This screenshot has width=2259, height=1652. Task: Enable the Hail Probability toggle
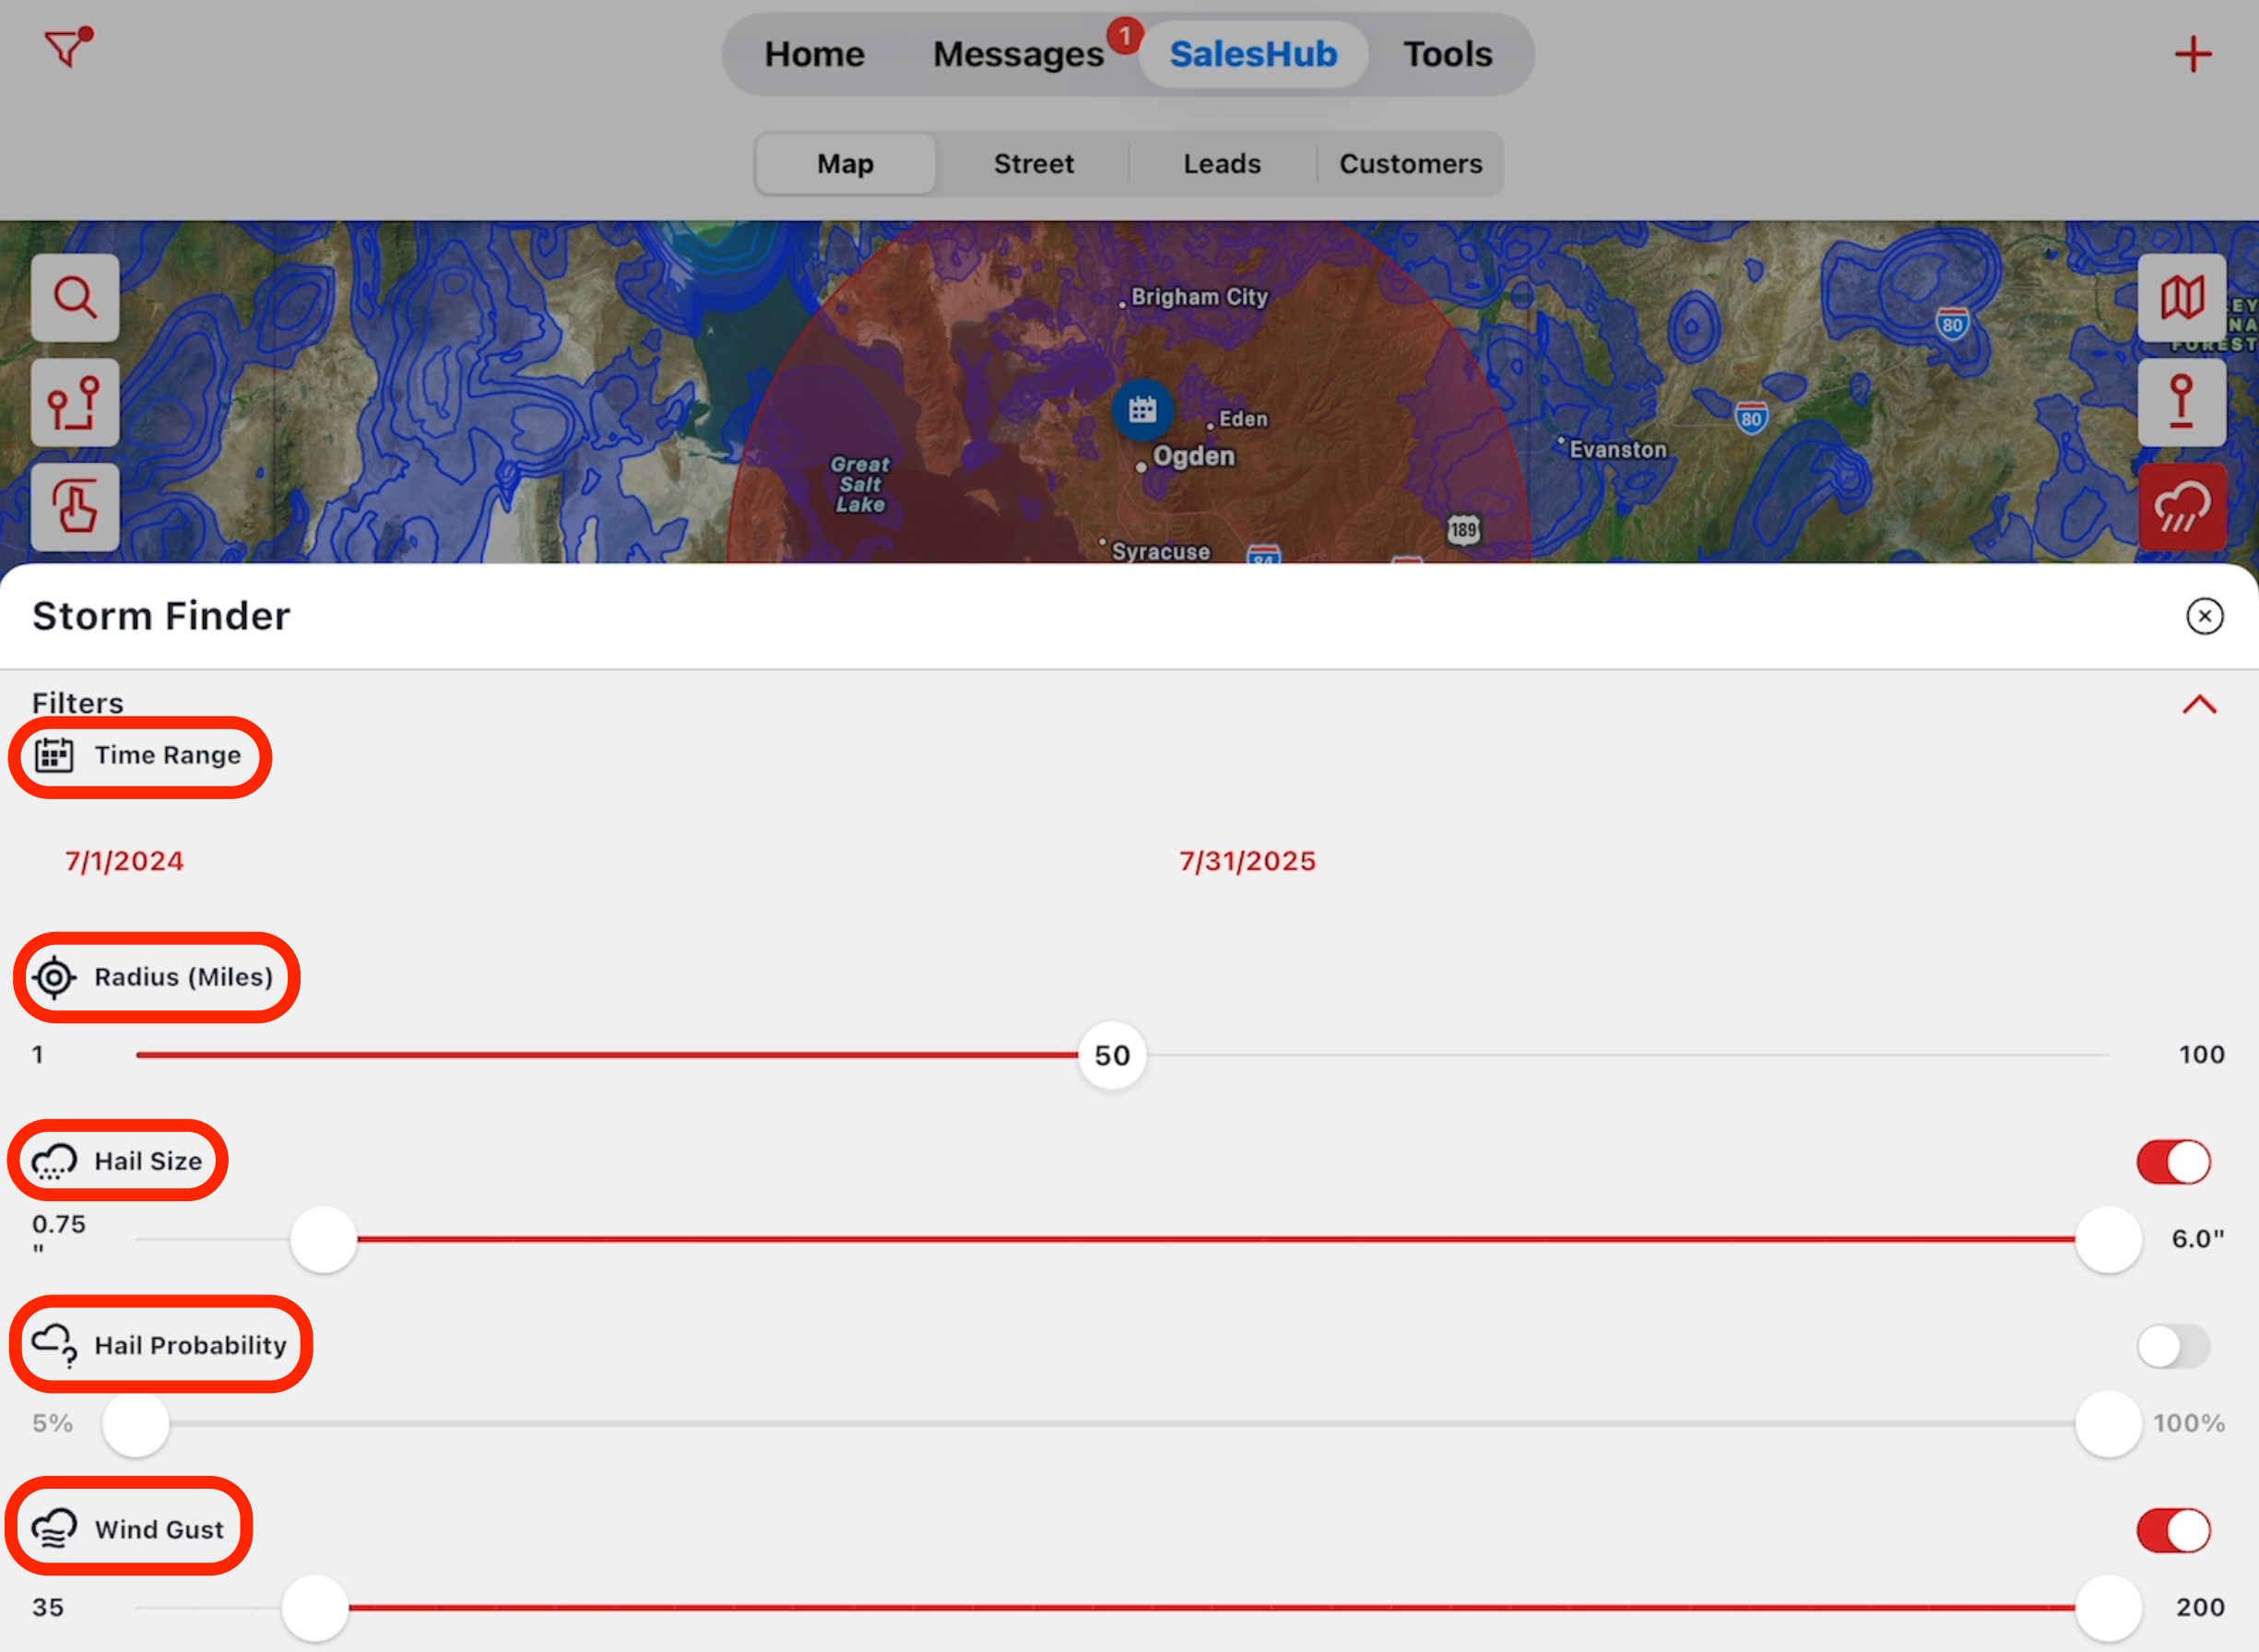(x=2173, y=1346)
